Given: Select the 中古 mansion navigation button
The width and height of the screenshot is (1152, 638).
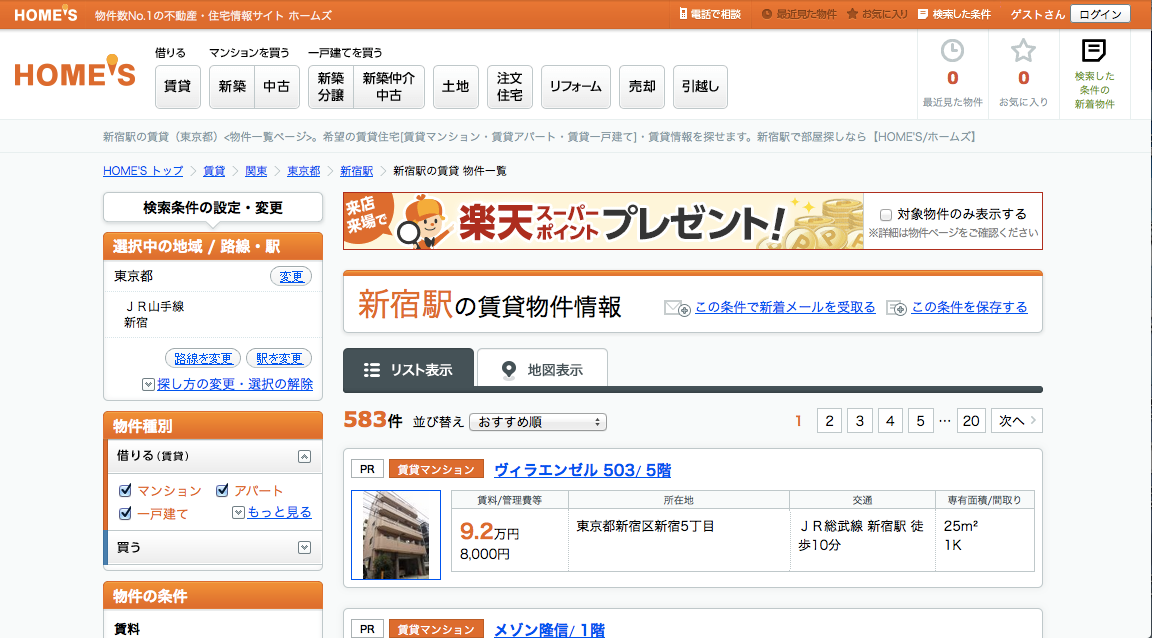Looking at the screenshot, I should pos(277,87).
